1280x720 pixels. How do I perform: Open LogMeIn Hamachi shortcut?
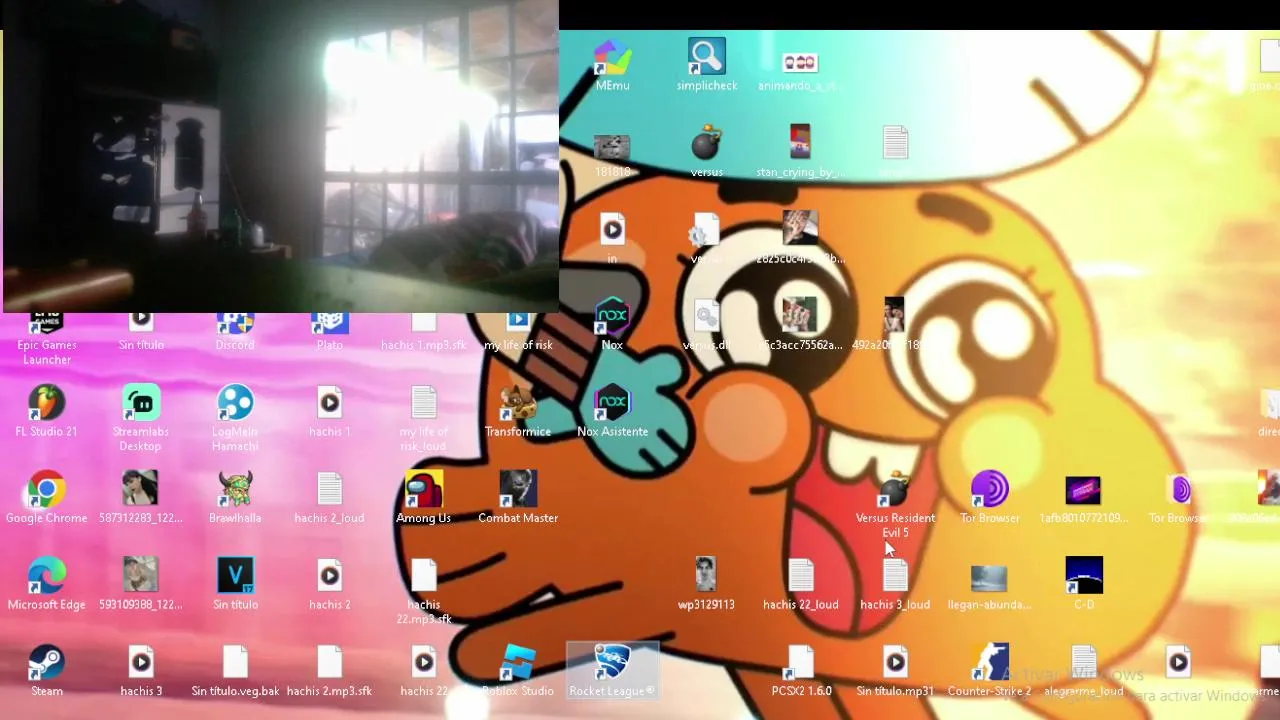235,419
